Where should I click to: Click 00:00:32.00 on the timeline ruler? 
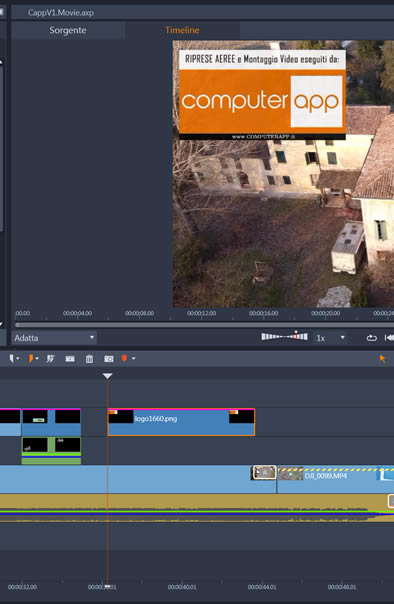22,587
